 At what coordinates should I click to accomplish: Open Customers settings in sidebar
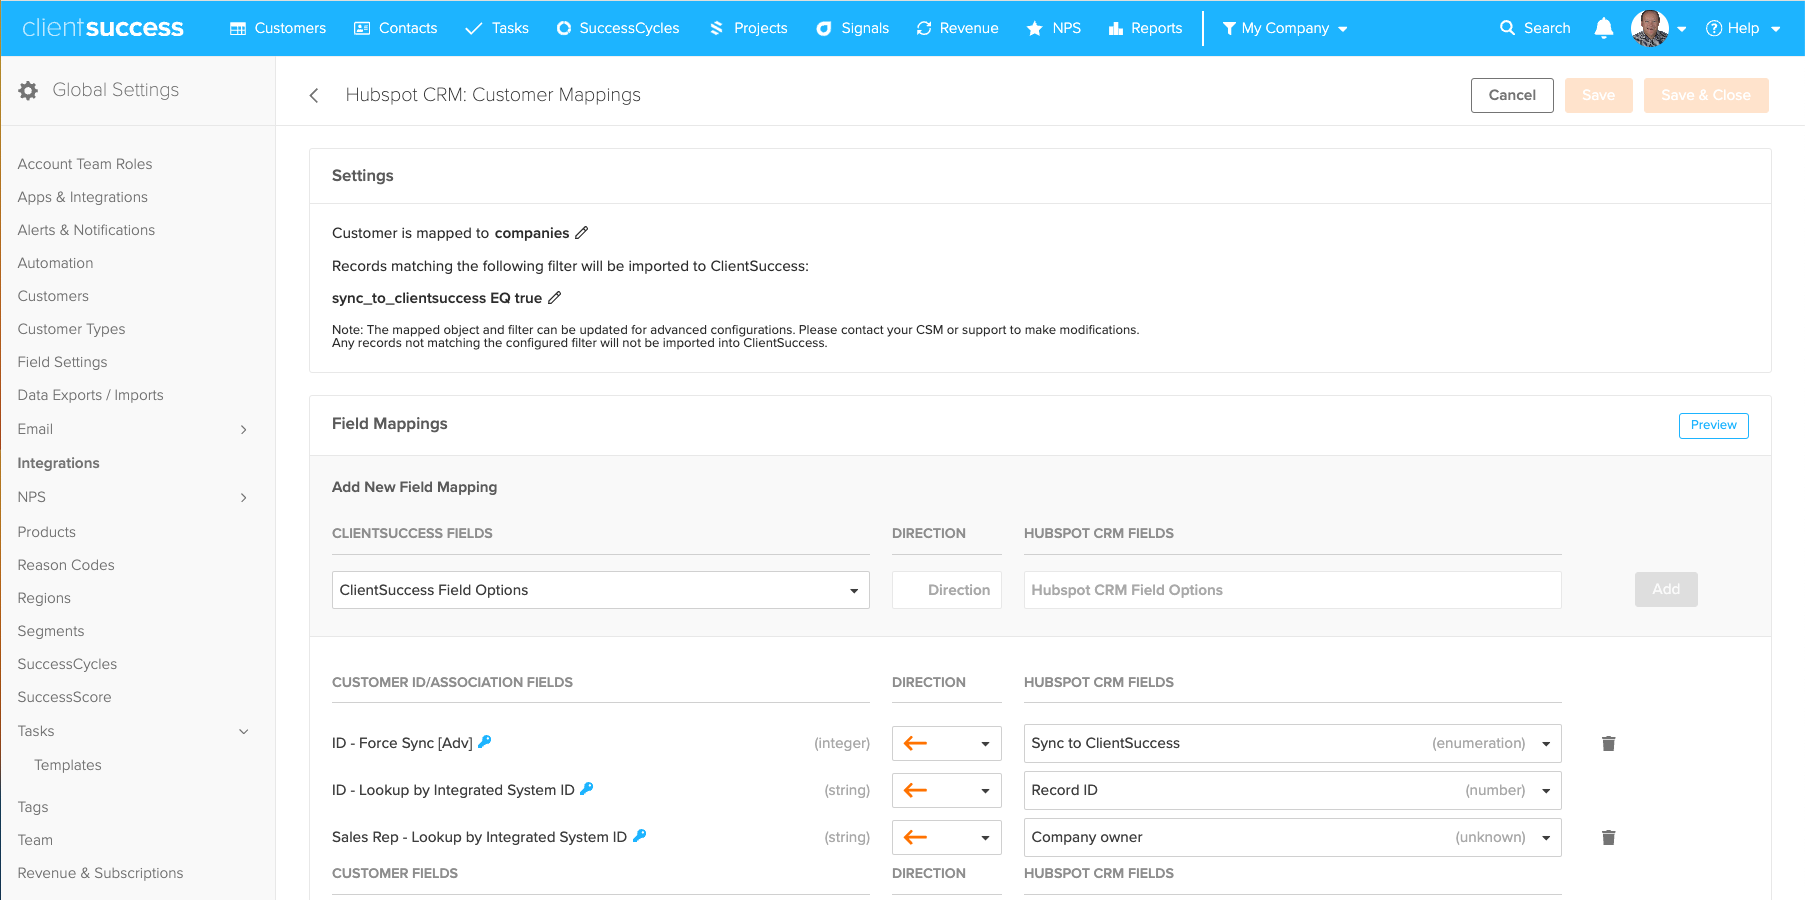click(x=53, y=296)
